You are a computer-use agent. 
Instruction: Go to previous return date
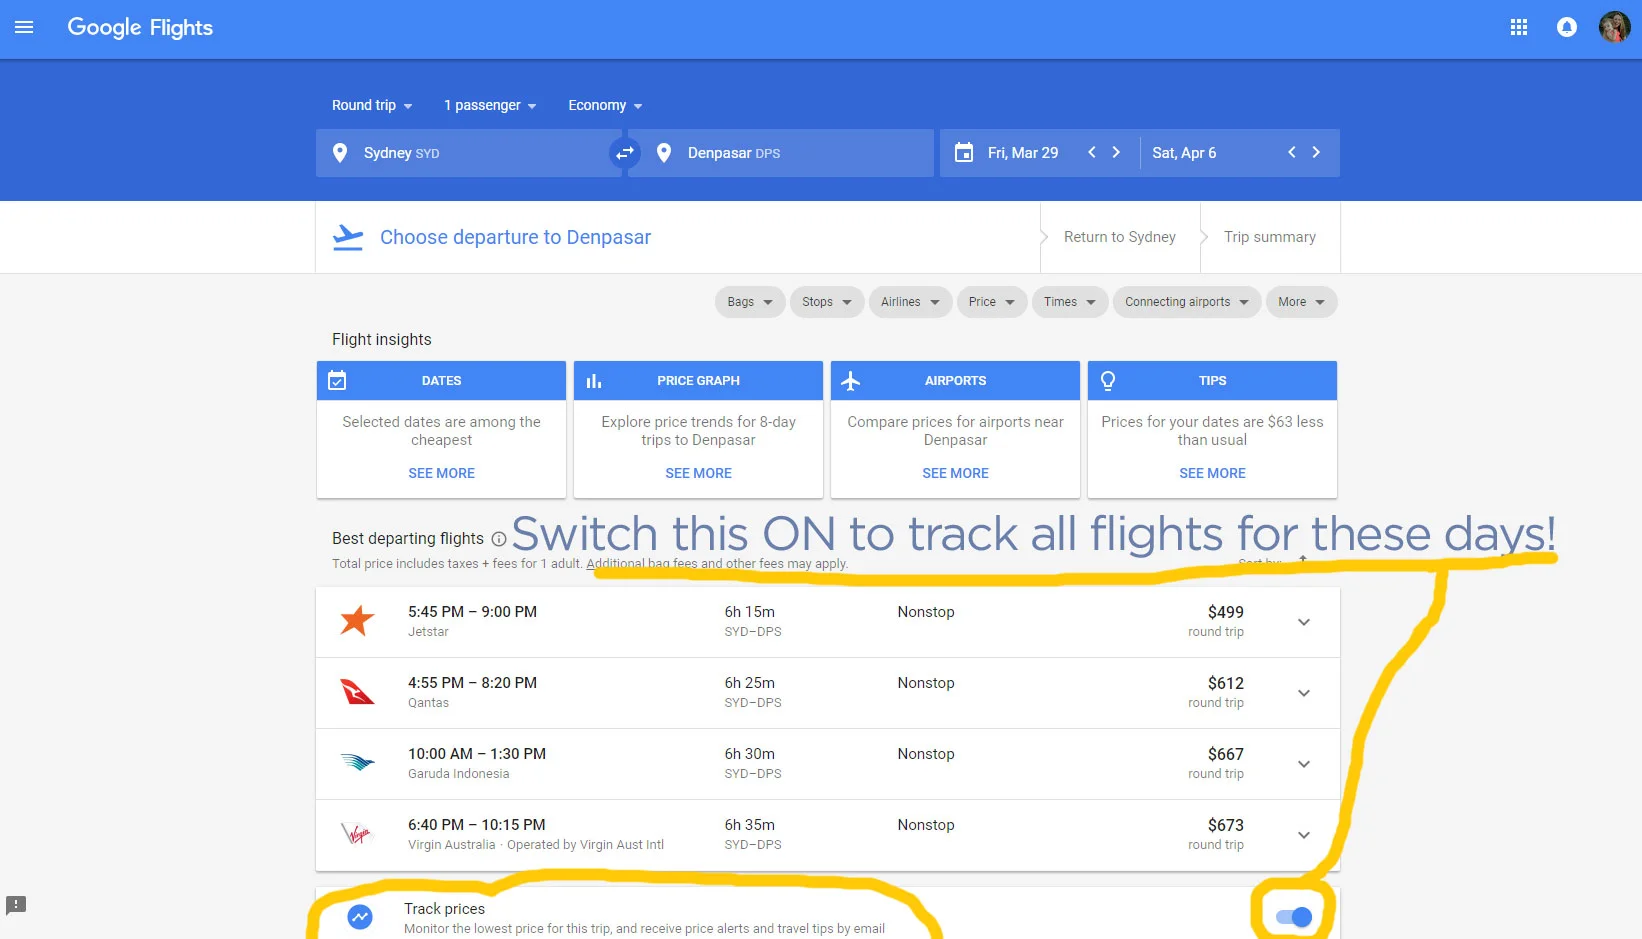click(x=1292, y=152)
